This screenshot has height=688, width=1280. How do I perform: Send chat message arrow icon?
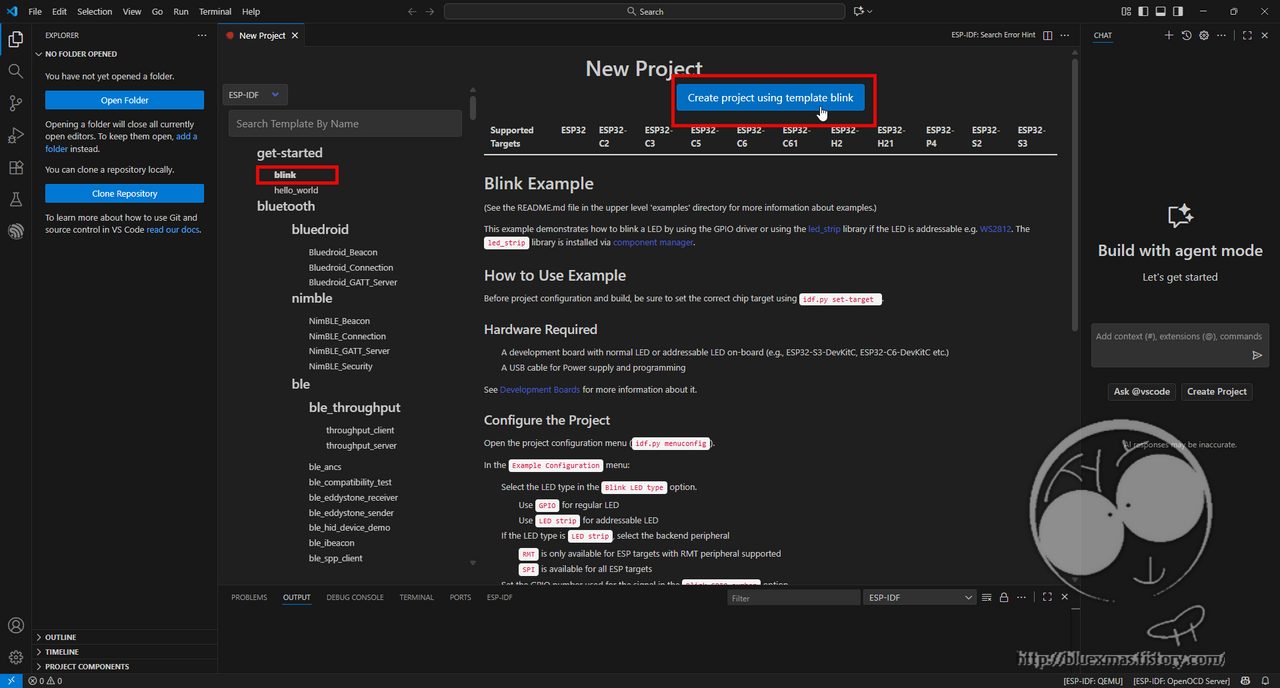click(x=1257, y=355)
